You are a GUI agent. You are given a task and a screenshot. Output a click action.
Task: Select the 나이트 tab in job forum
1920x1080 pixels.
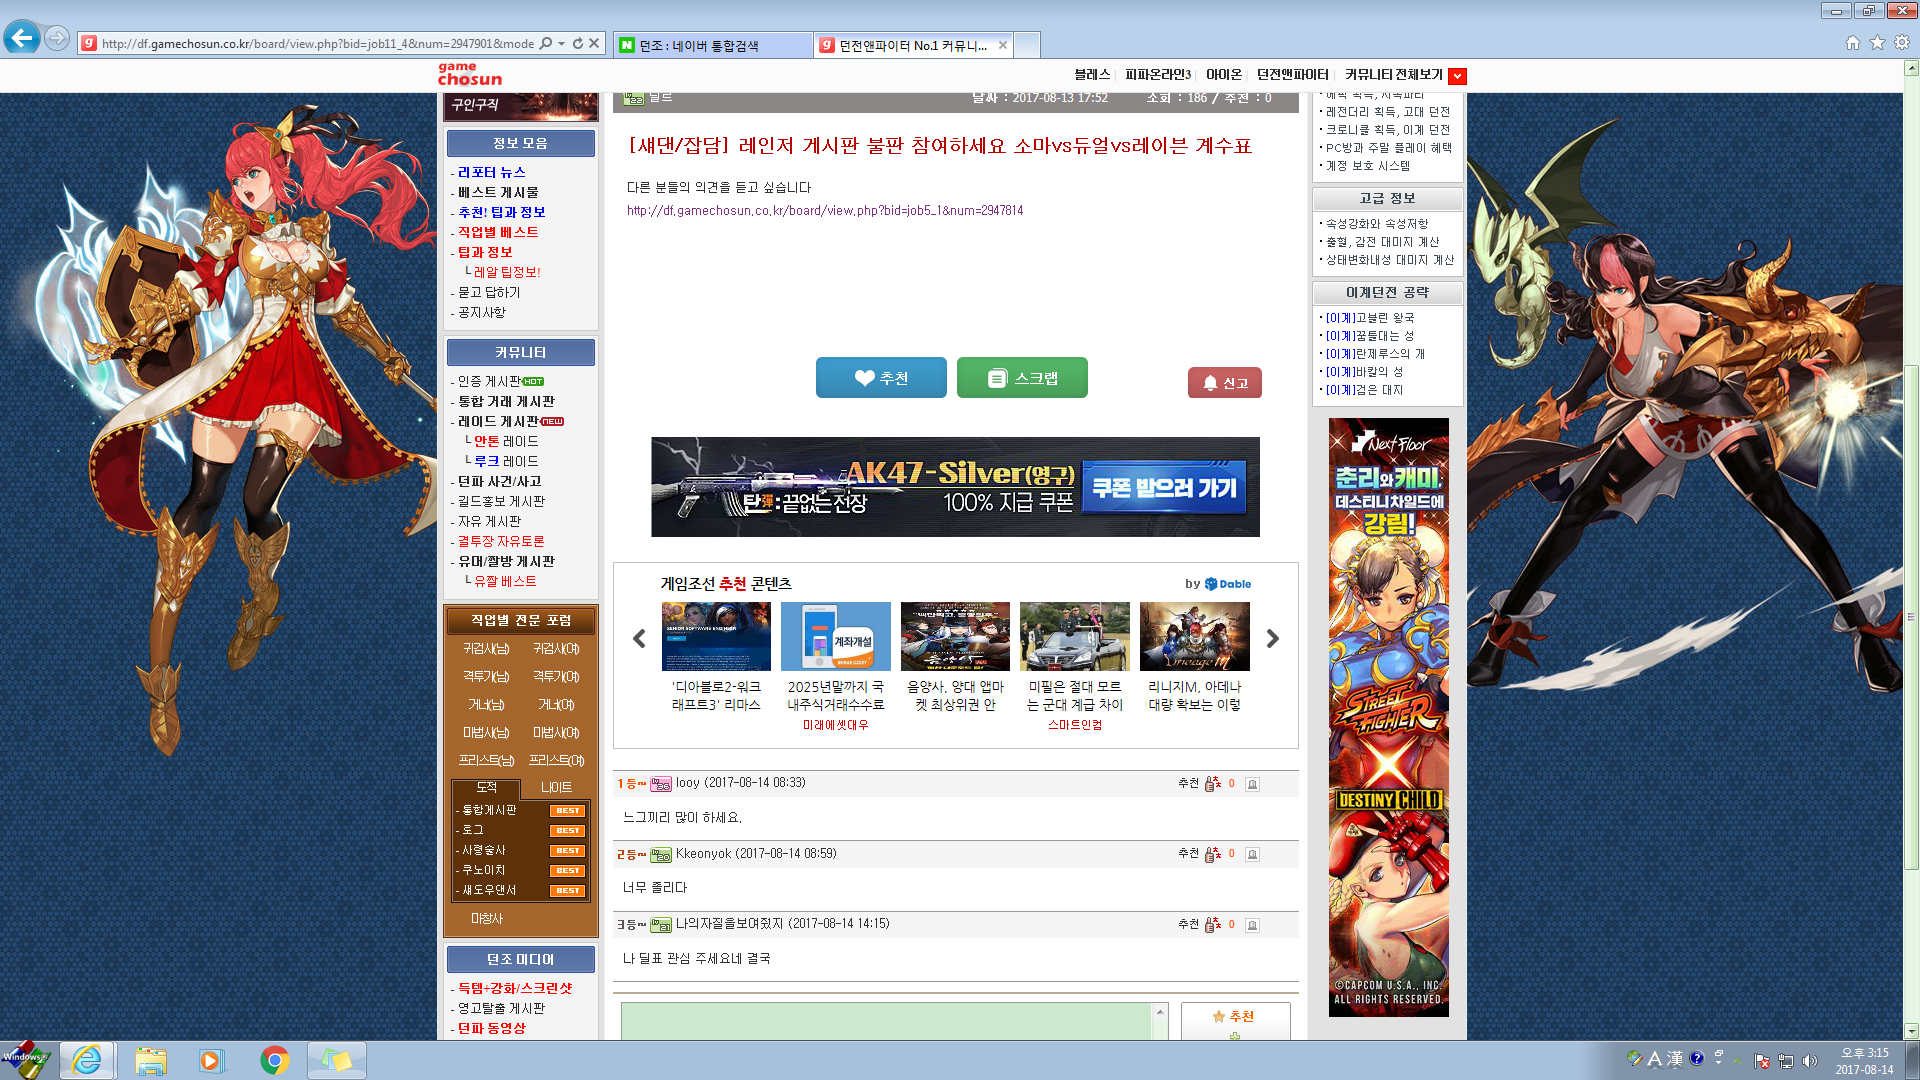(556, 788)
